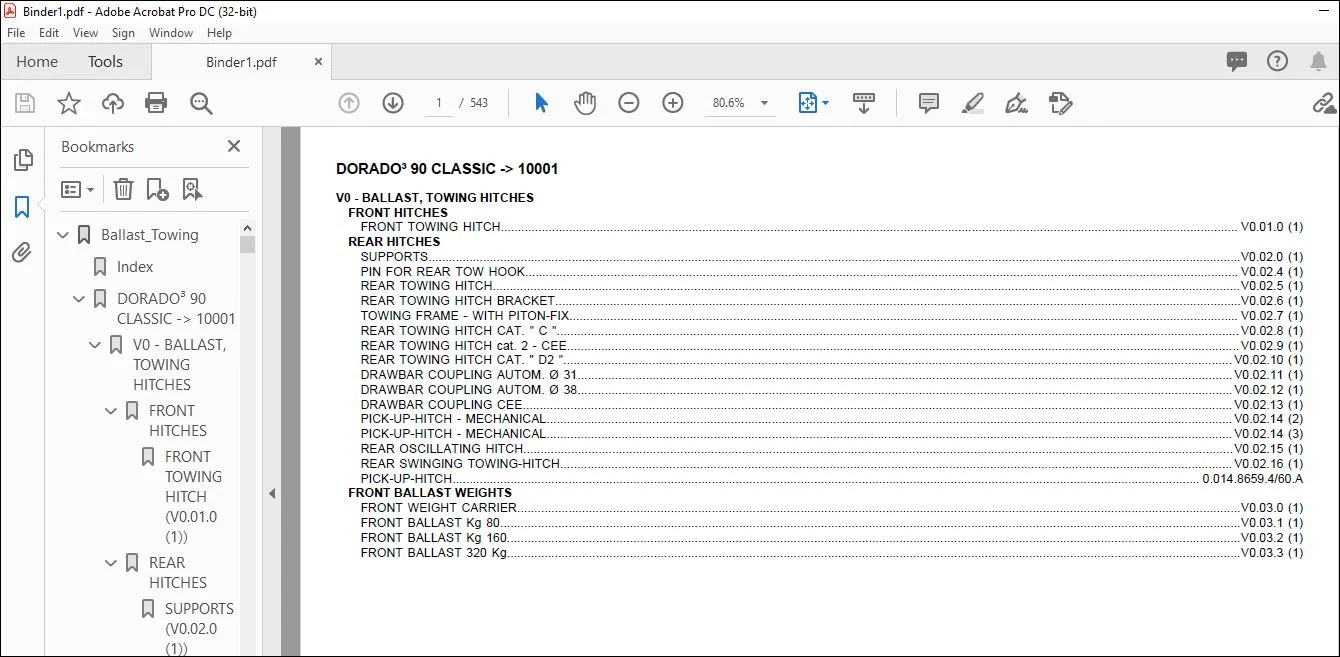Click the Stamp tool icon
Image resolution: width=1340 pixels, height=657 pixels.
click(x=1061, y=103)
